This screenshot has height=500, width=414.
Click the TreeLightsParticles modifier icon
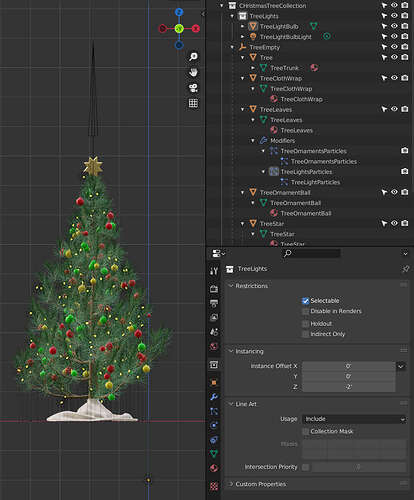[x=274, y=172]
